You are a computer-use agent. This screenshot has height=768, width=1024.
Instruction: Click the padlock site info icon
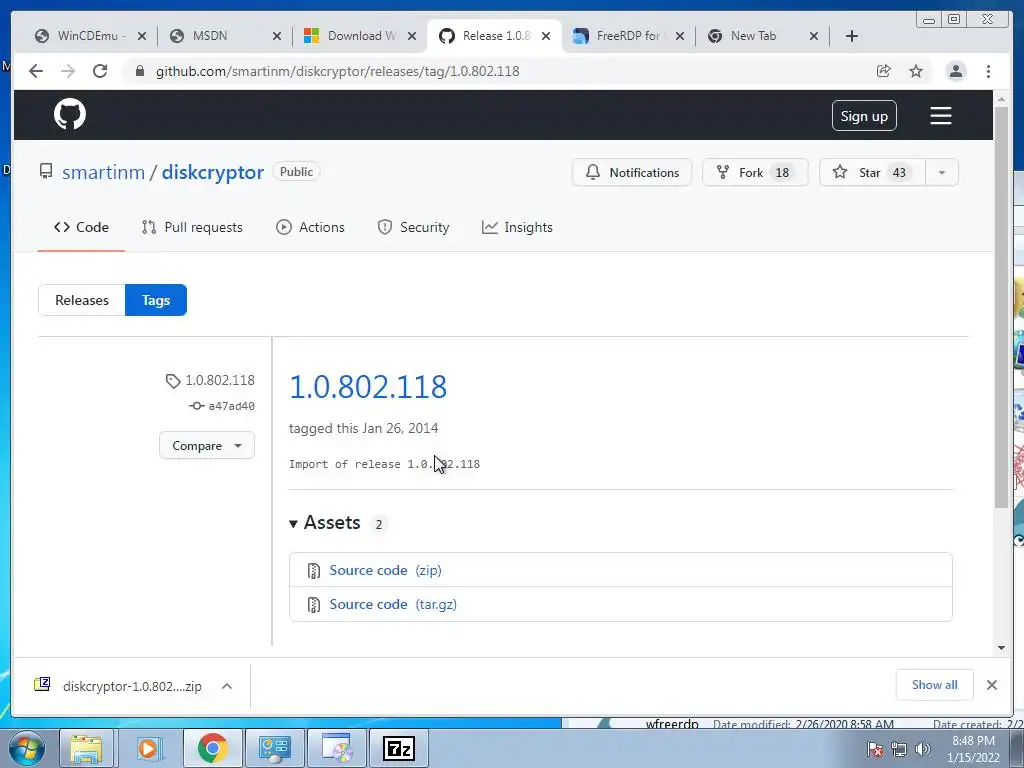(x=139, y=71)
